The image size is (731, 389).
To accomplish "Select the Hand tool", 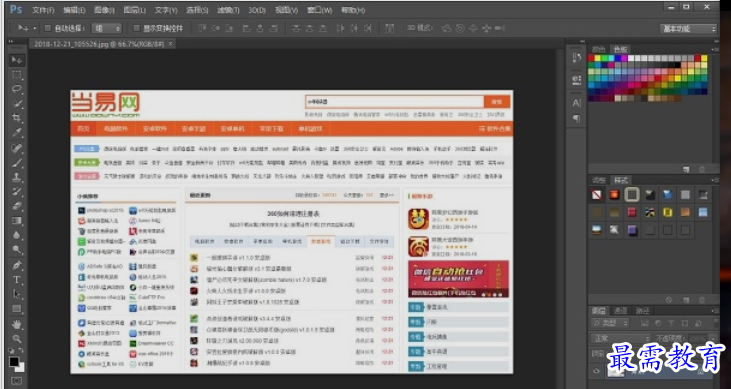I will coord(17,324).
